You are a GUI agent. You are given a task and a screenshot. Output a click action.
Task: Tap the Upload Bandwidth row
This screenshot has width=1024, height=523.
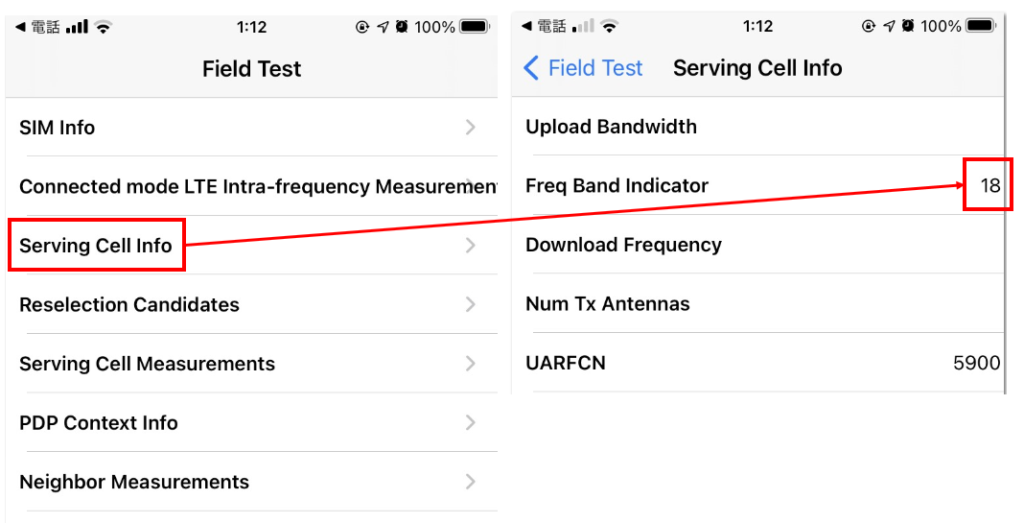[758, 127]
